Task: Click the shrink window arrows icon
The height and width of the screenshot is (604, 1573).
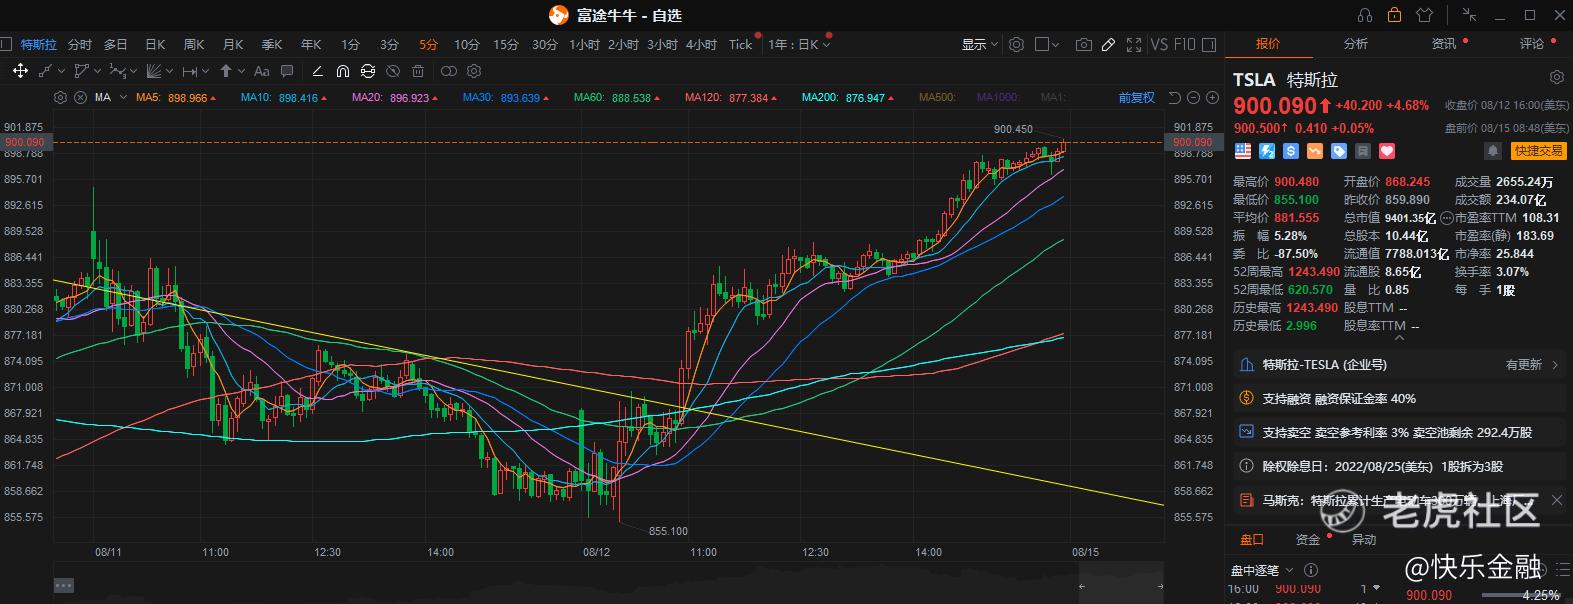Action: [x=1469, y=15]
